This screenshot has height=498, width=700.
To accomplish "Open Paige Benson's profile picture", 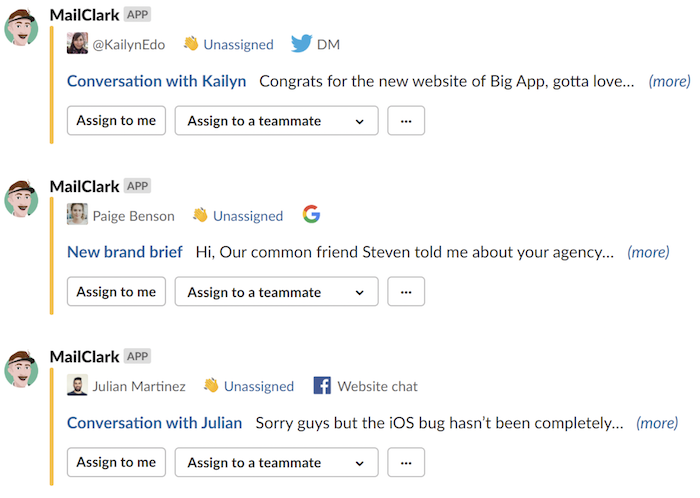I will (77, 214).
